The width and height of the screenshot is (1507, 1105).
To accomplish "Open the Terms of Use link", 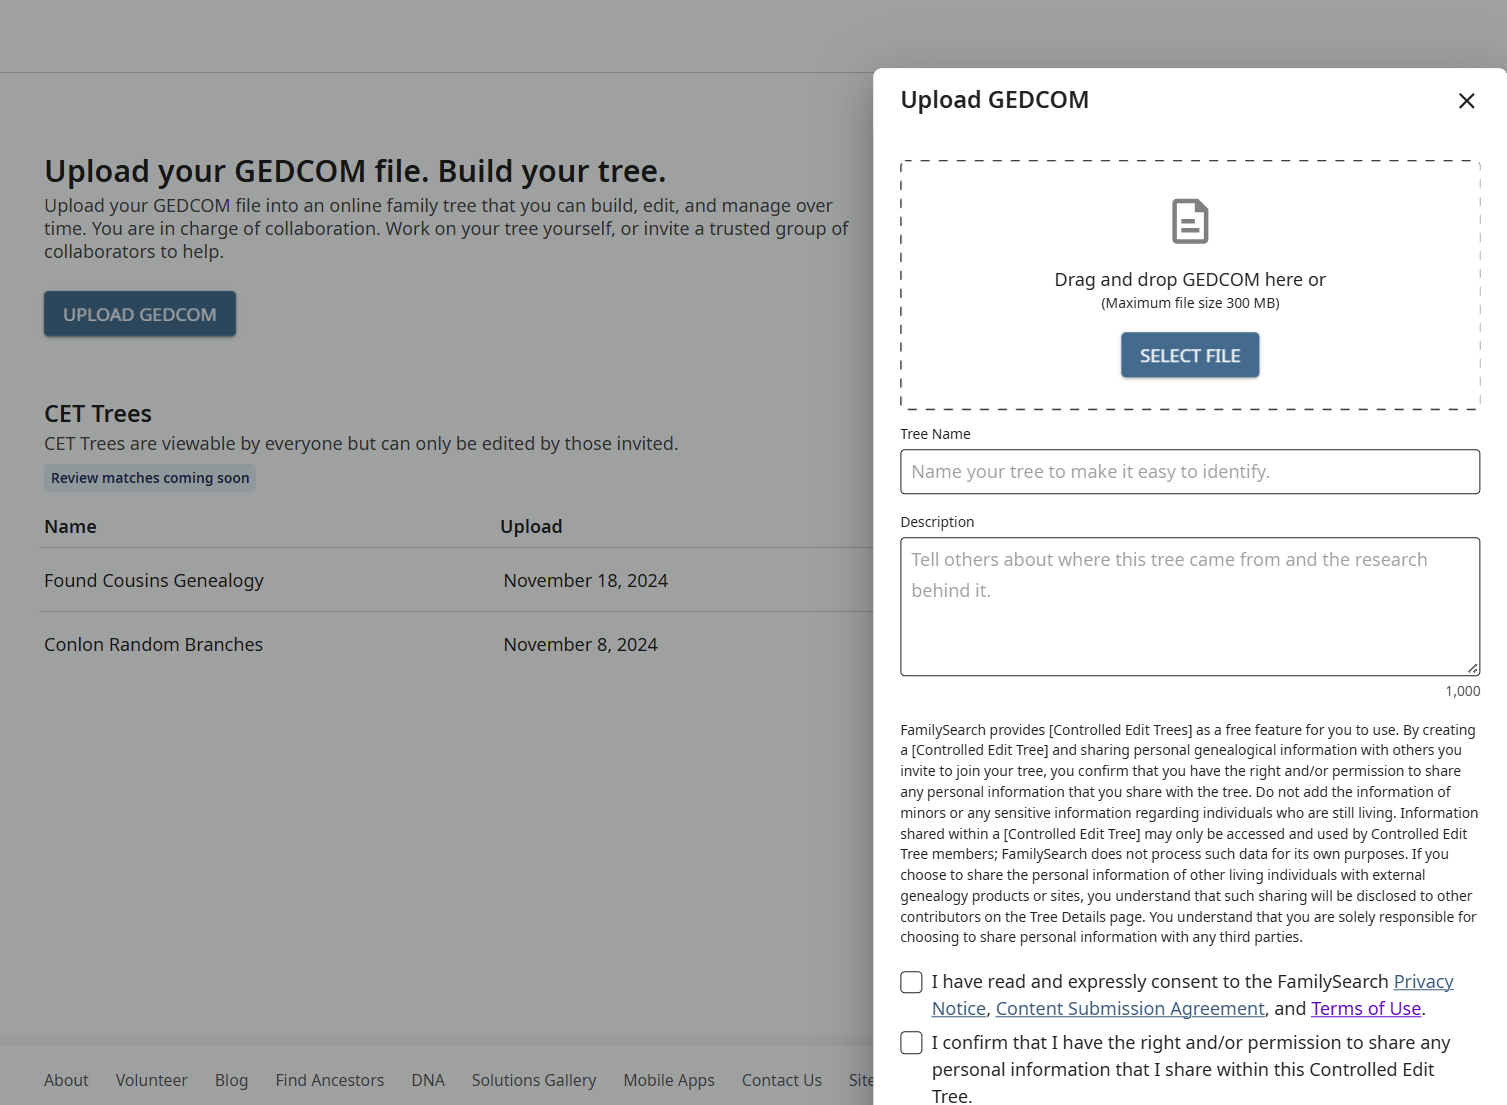I will 1366,1009.
